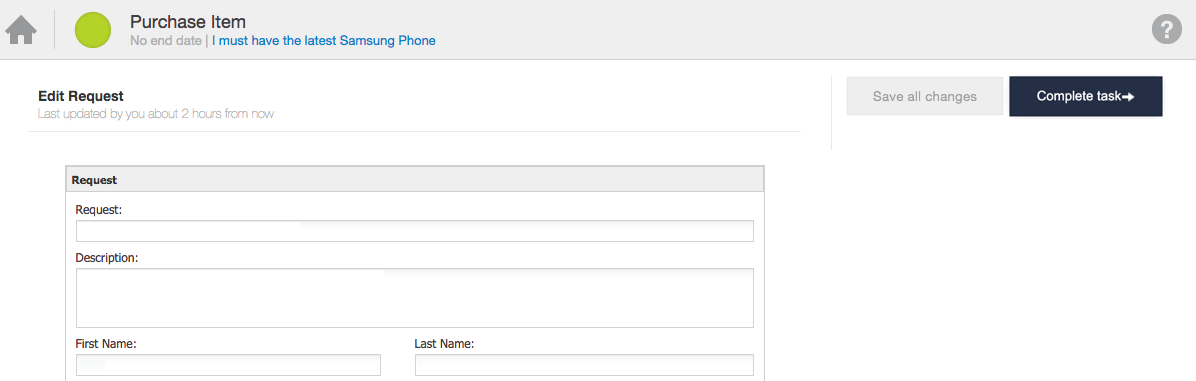Screen dimensions: 1196x381
Task: Click the Purchase Item title
Action: click(188, 21)
